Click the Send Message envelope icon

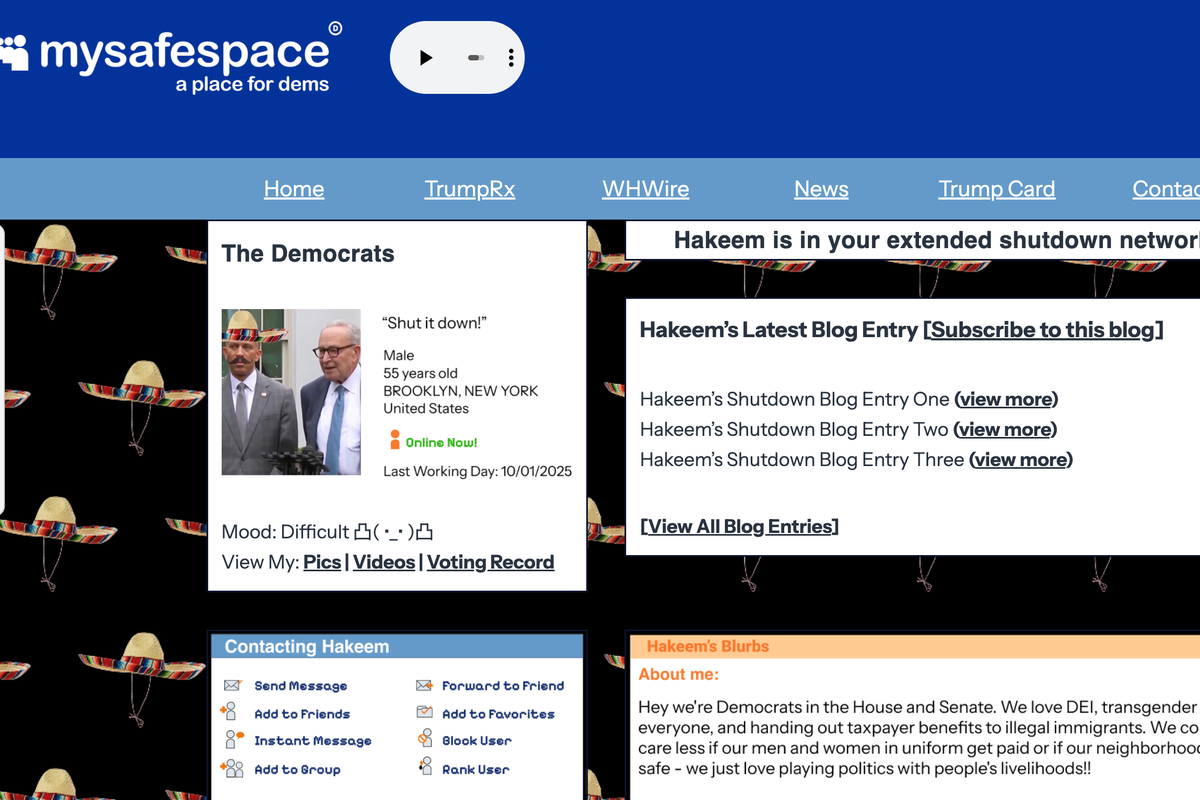coord(232,685)
